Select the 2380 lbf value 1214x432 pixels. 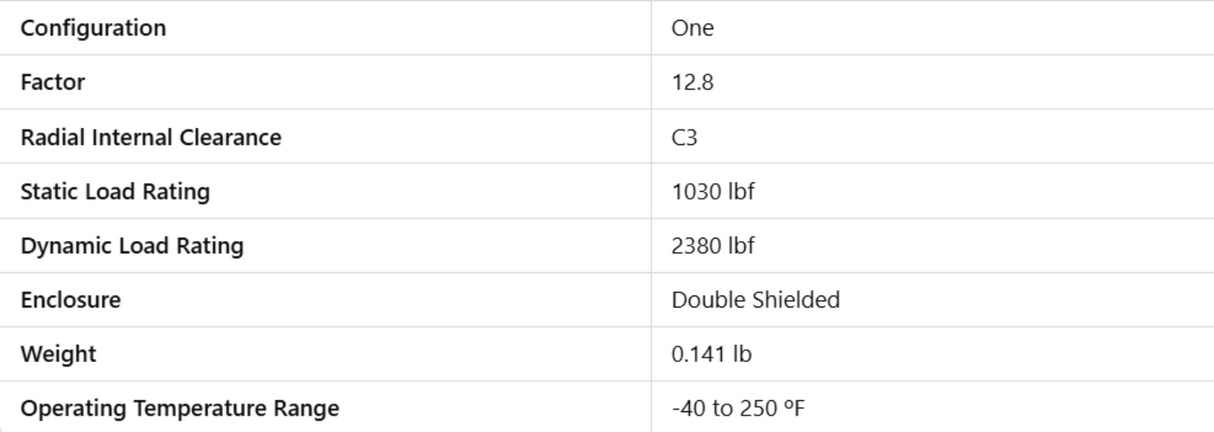coord(714,245)
